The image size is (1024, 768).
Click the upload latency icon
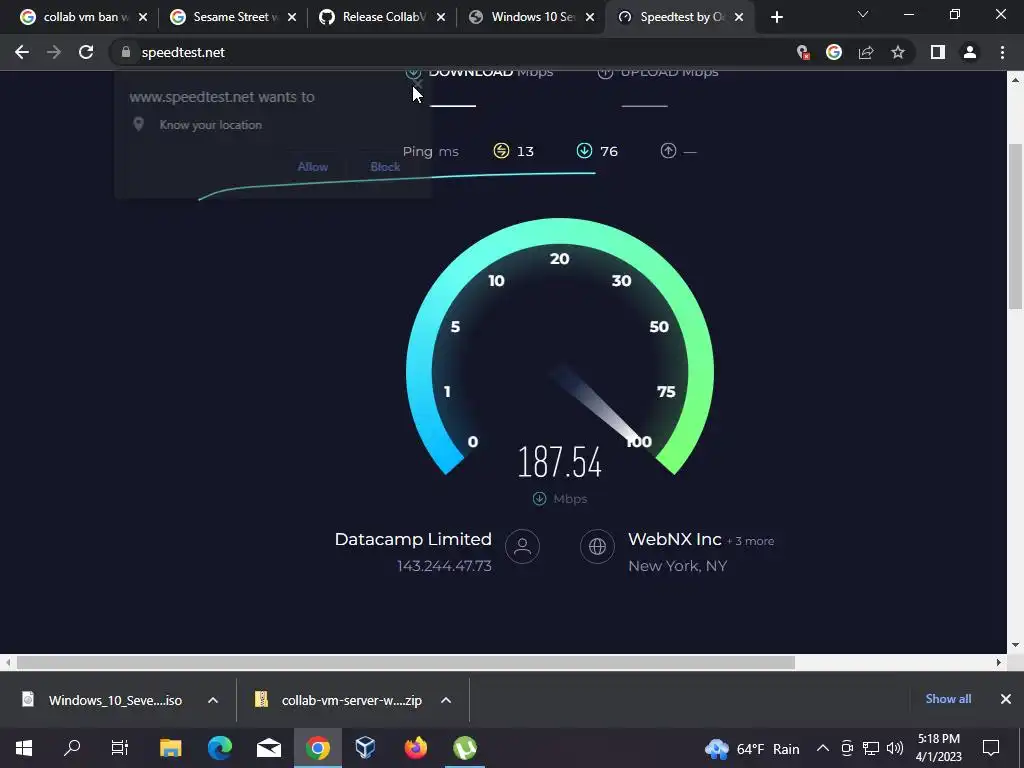(x=668, y=151)
